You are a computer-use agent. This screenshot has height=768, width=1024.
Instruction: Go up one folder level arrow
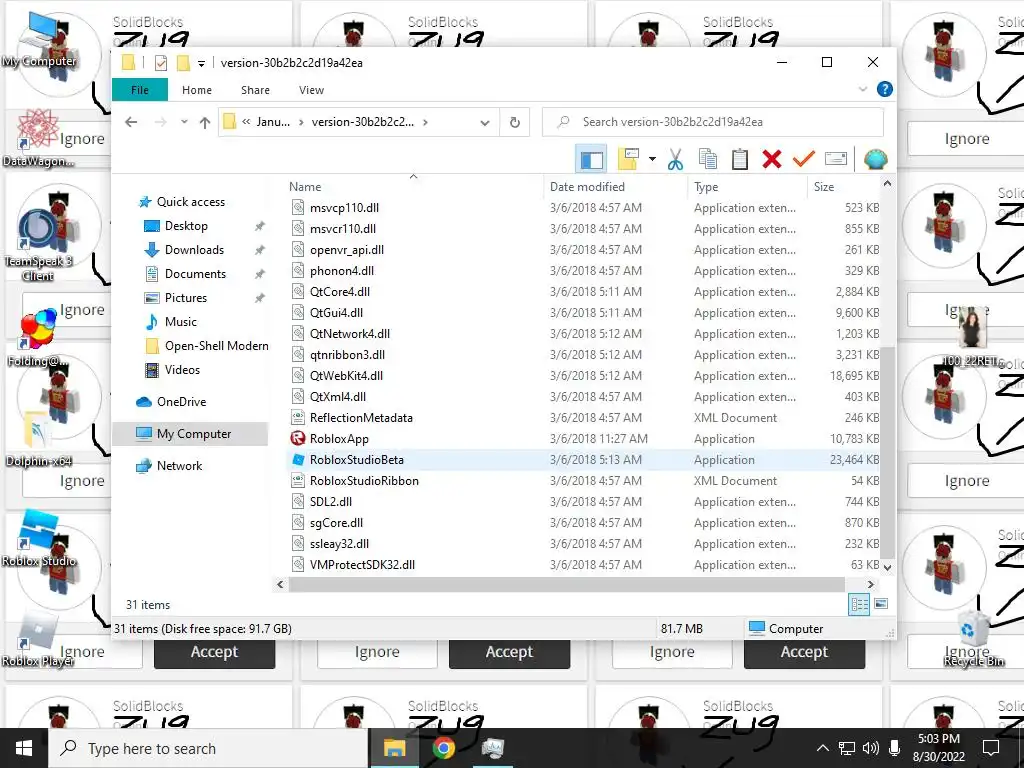pyautogui.click(x=205, y=122)
